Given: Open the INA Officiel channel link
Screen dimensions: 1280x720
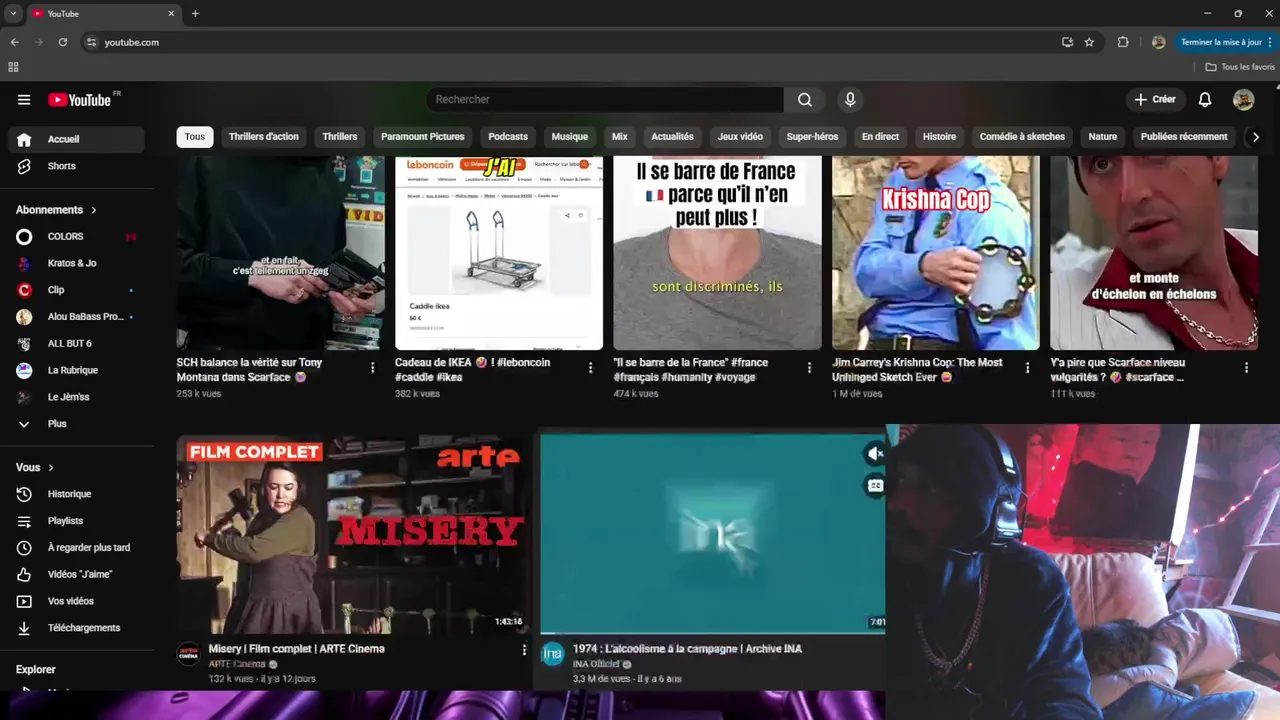Looking at the screenshot, I should pos(597,664).
